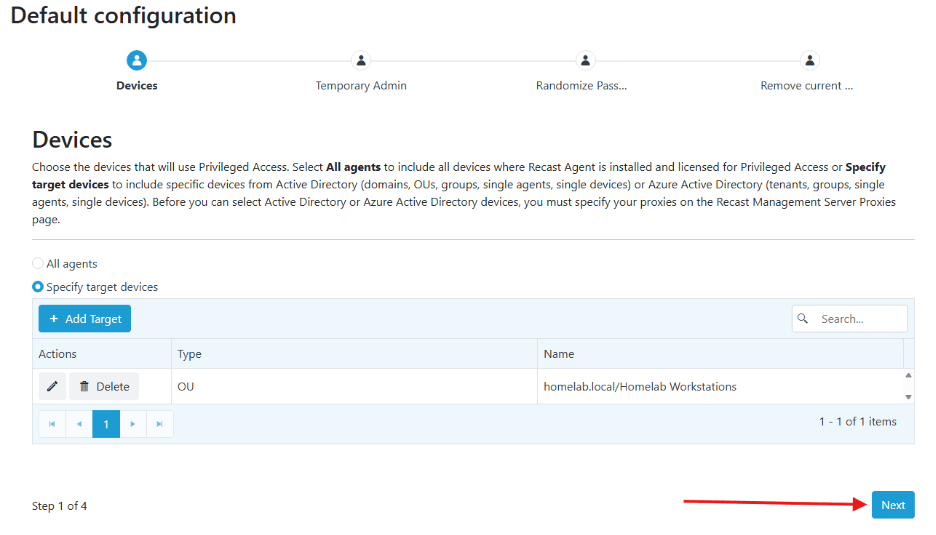Screen dimensions: 936x535
Task: Open the Randomize Pass... step label
Action: tap(581, 86)
